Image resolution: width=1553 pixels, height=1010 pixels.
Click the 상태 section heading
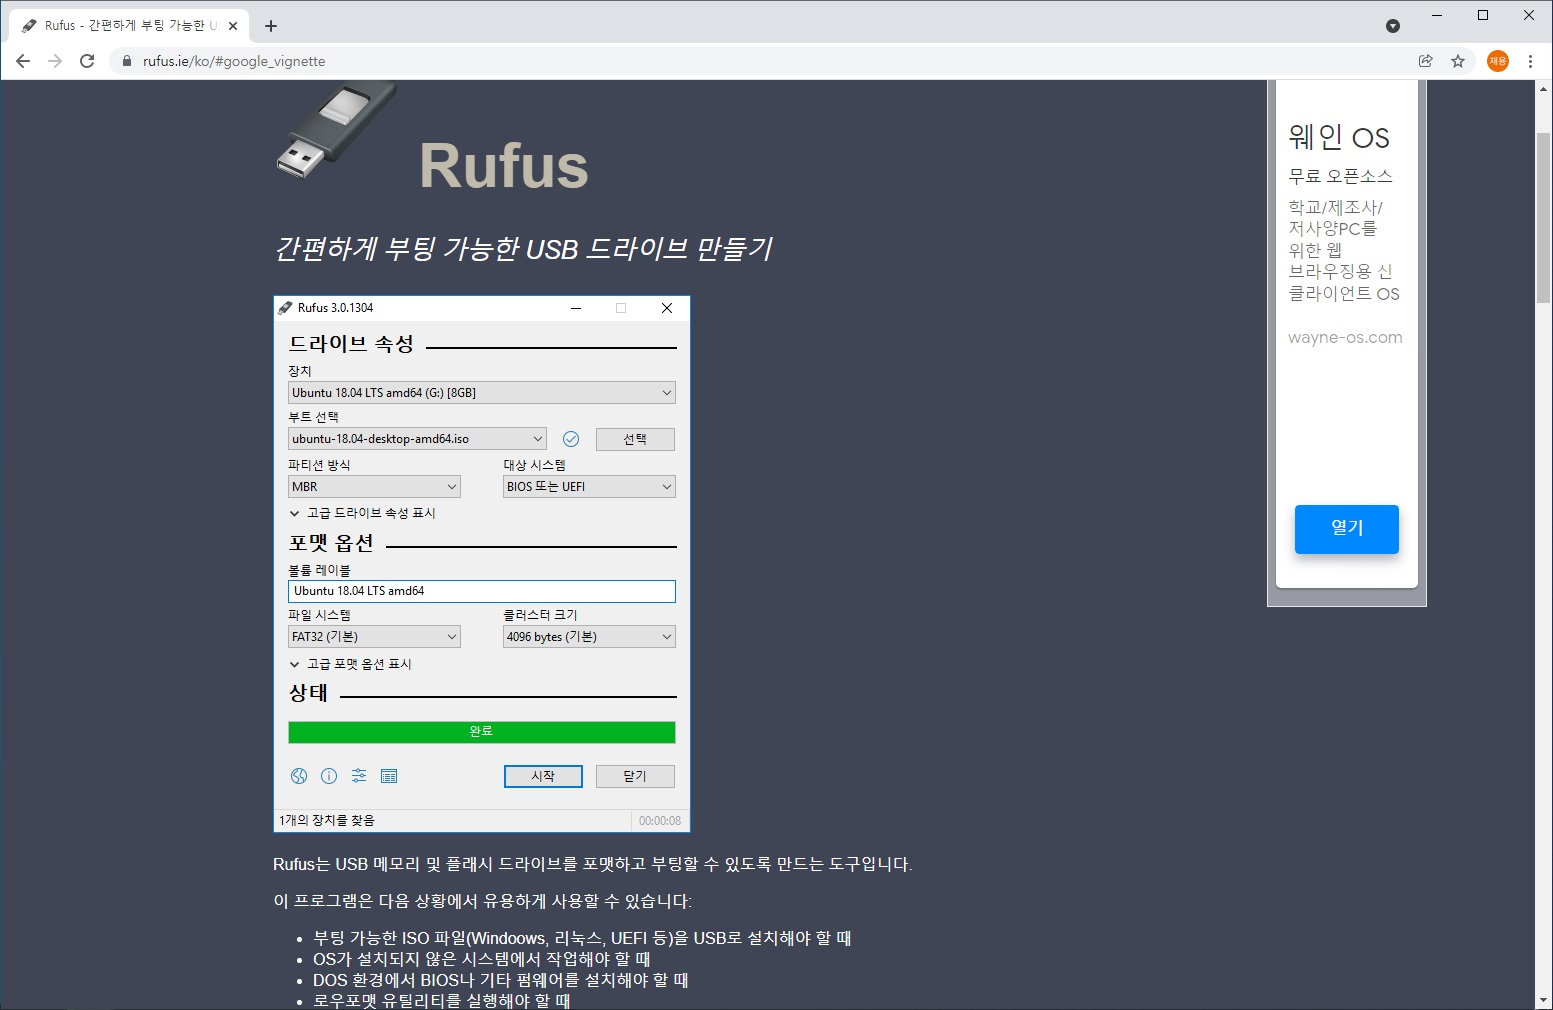click(308, 693)
